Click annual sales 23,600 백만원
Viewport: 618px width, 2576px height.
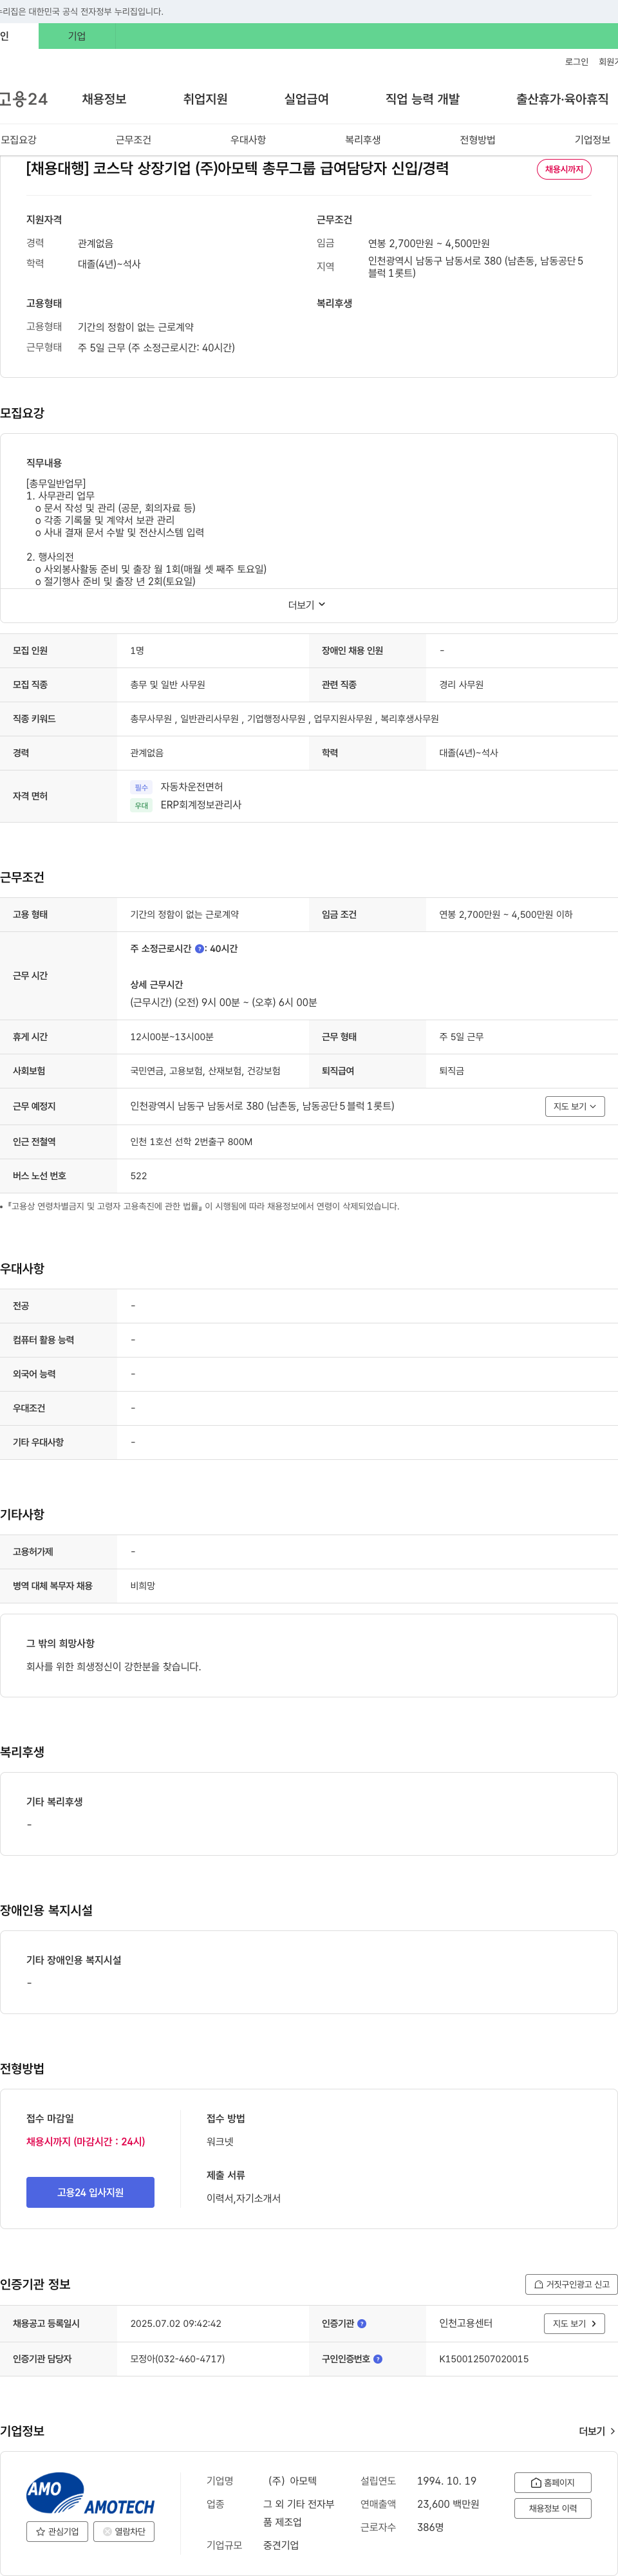point(448,2504)
